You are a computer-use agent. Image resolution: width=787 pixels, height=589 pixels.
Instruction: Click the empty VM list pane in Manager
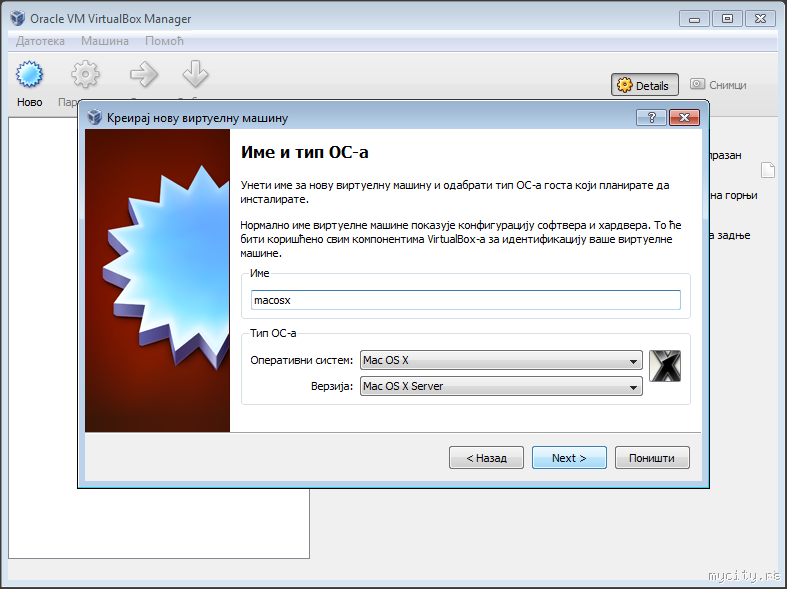pos(159,523)
